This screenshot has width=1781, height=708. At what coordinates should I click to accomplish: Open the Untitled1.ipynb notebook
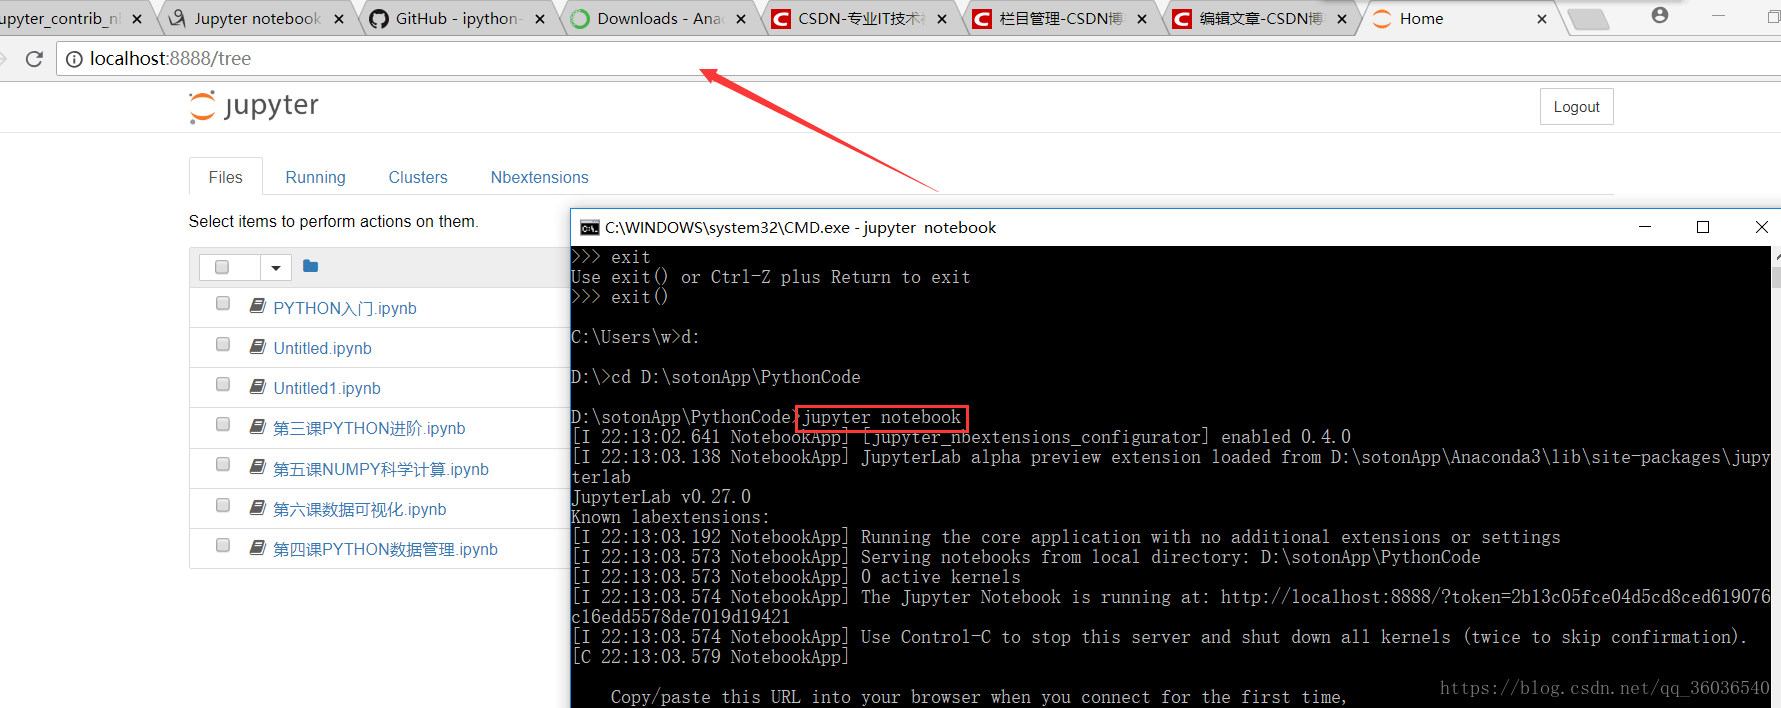[327, 388]
